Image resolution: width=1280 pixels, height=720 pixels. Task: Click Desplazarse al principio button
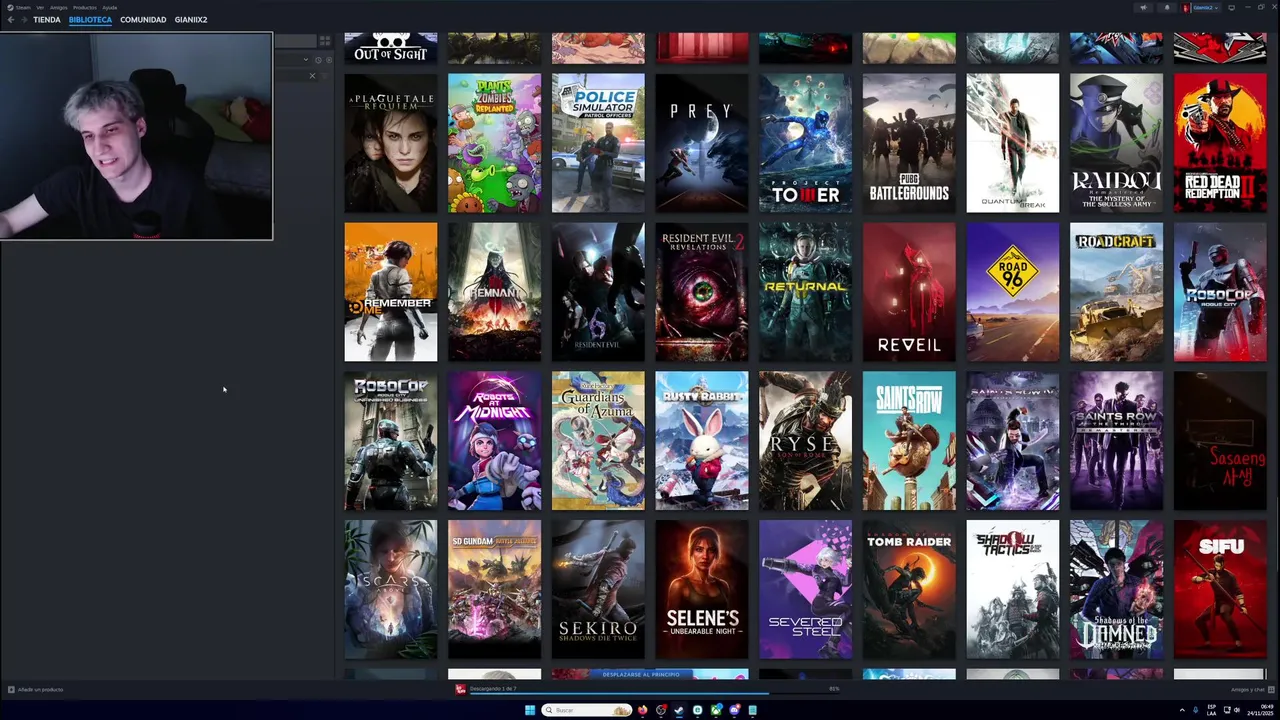(640, 675)
